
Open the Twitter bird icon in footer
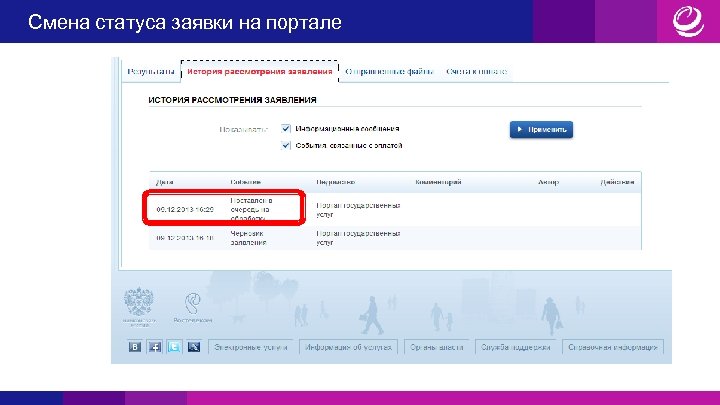click(174, 347)
